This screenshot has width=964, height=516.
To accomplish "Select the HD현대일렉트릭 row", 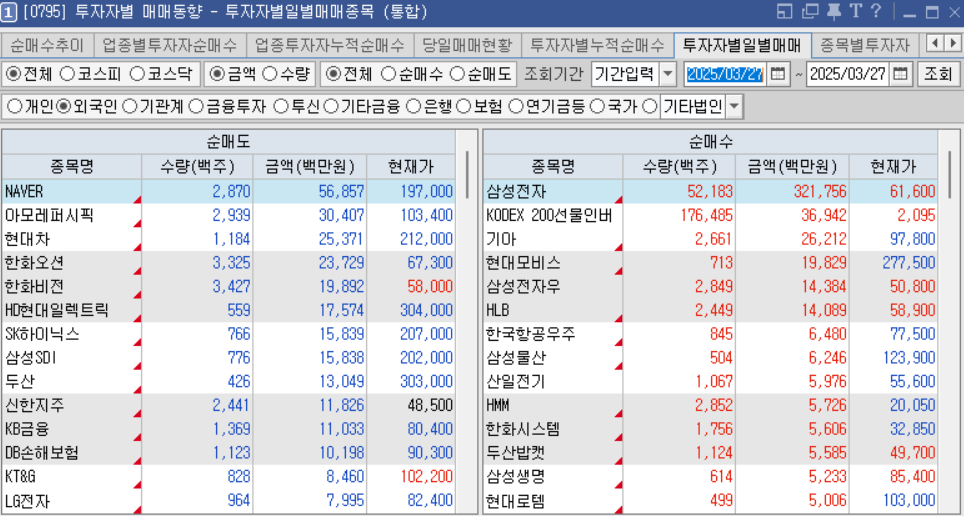I will 228,311.
